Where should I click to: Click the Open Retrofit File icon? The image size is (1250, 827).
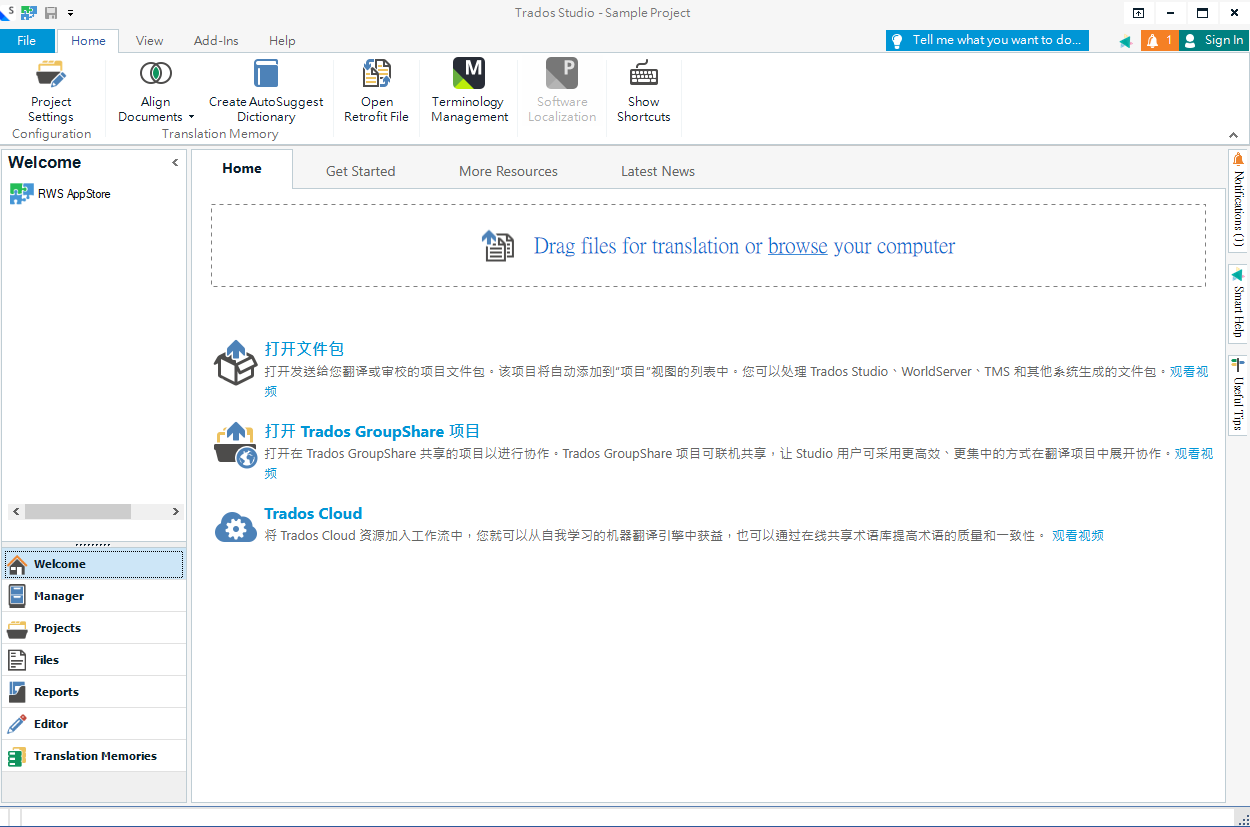pos(377,73)
